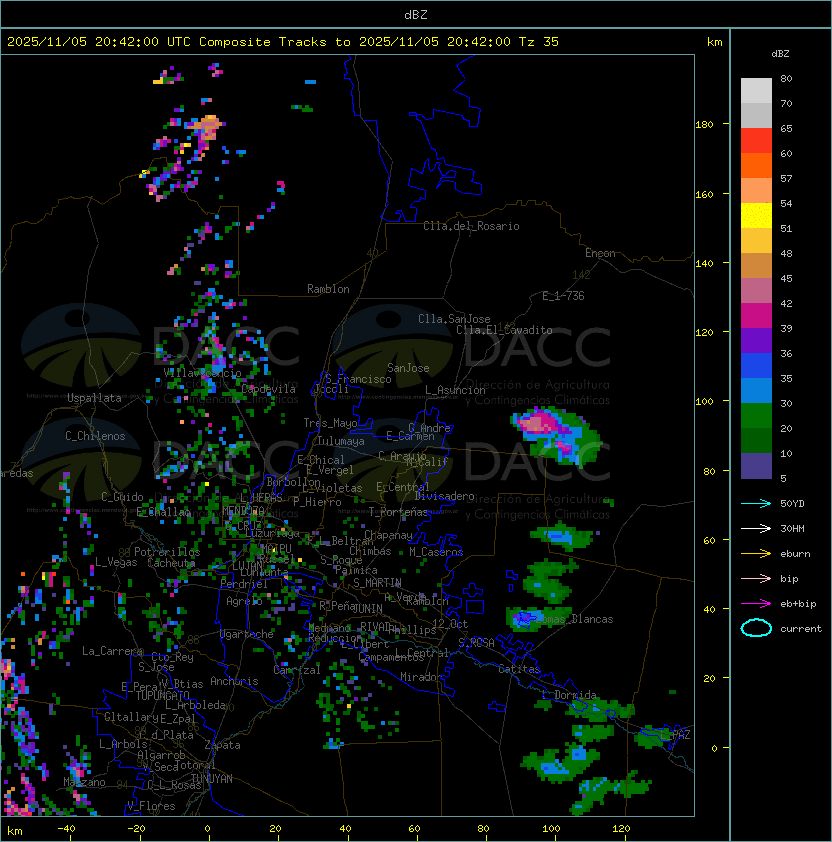This screenshot has width=832, height=842.
Task: Click the Clla.SanJose place label
Action: 454,319
